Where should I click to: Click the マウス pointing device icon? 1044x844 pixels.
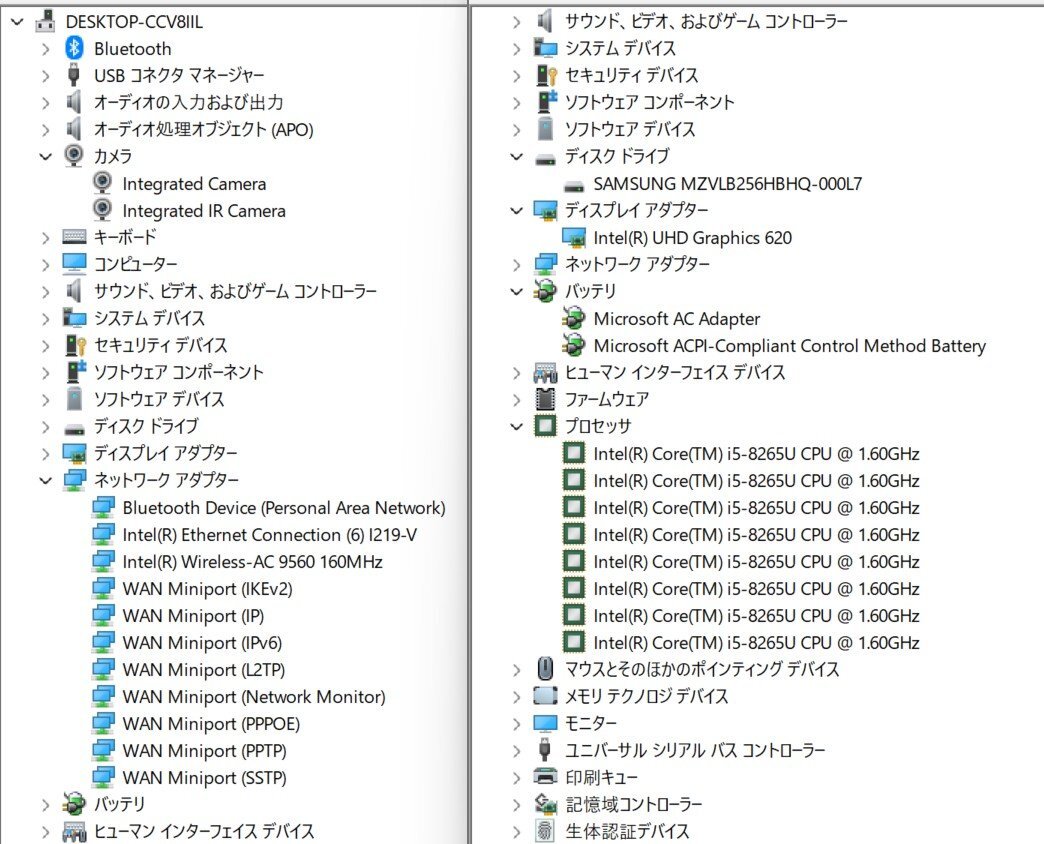point(545,669)
